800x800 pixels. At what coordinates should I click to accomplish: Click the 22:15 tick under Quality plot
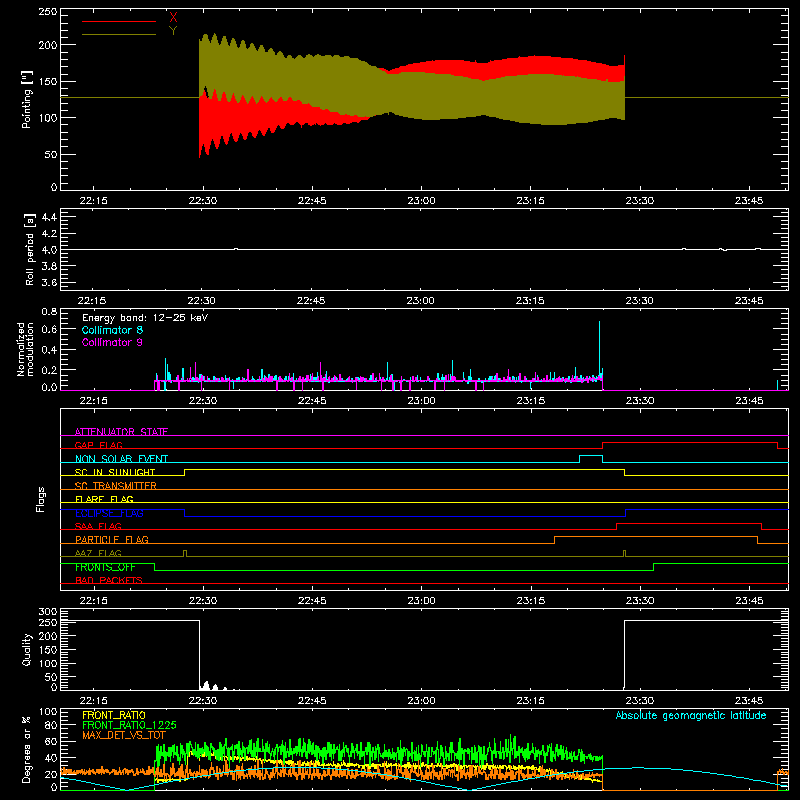93,701
